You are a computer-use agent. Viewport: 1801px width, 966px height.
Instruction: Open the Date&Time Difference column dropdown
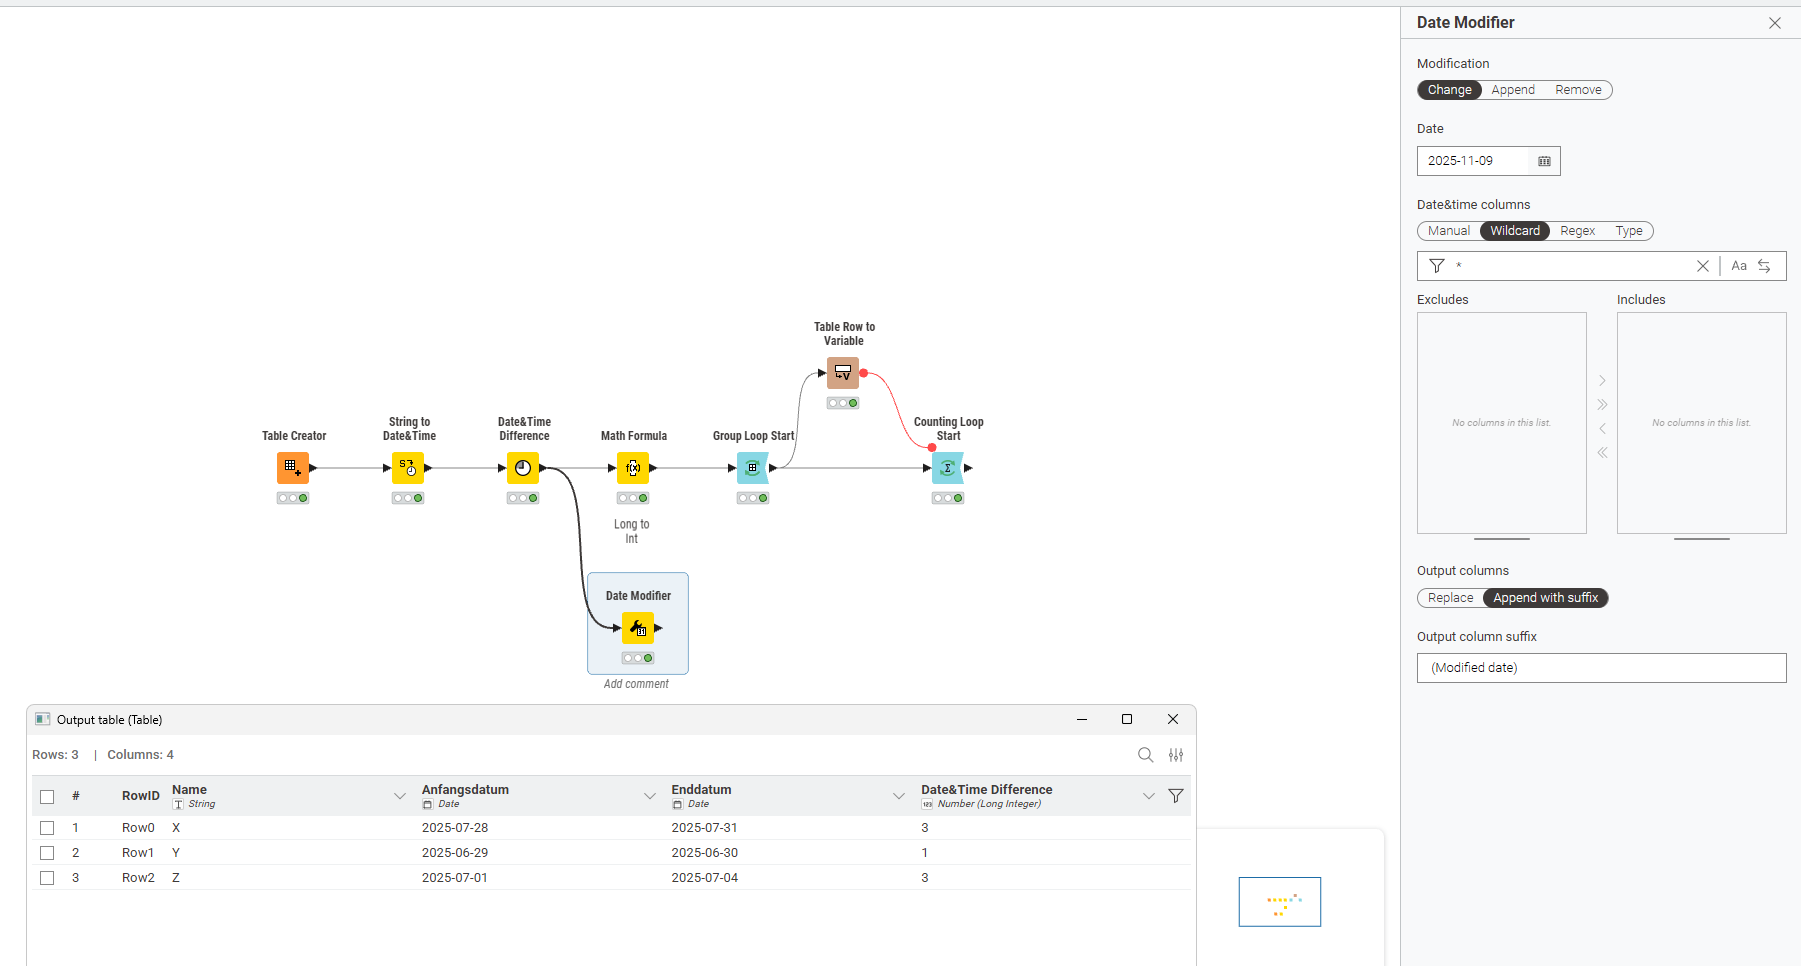click(1148, 796)
